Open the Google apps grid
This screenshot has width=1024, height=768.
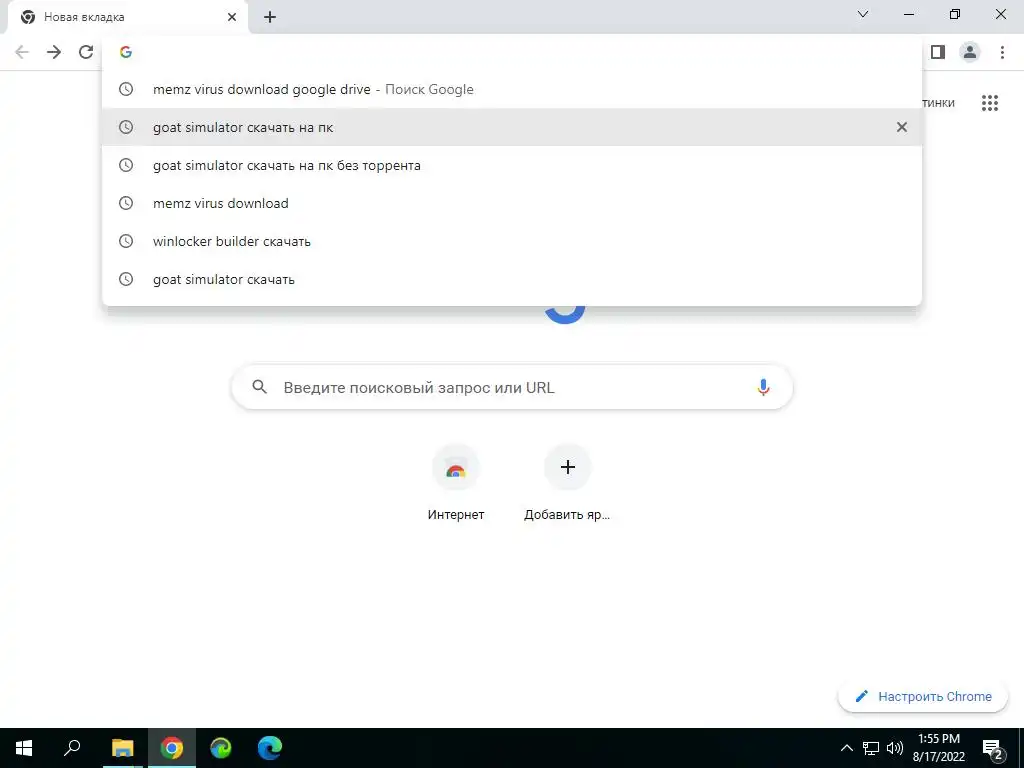[x=989, y=103]
